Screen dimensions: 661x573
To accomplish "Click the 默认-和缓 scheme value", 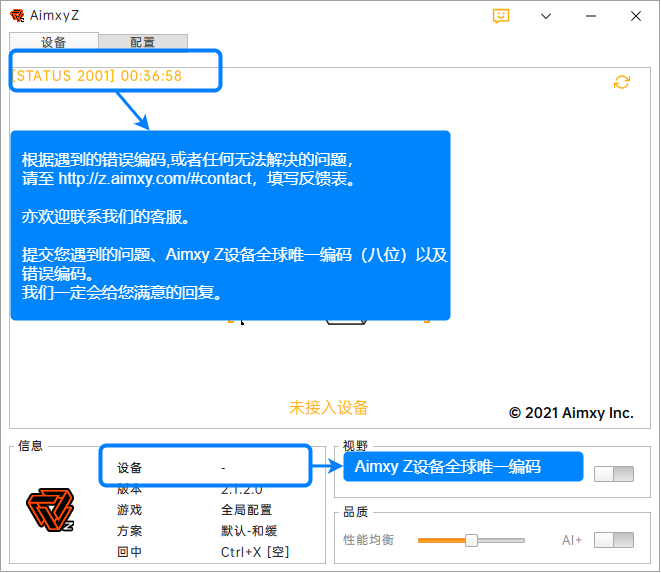I will tap(249, 531).
